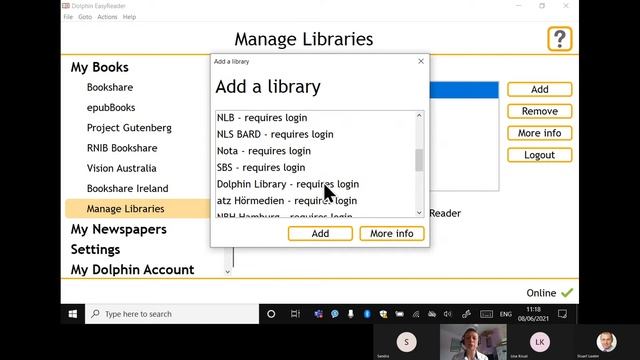640x360 pixels.
Task: Click participant S avatar thumbnail
Action: tap(406, 342)
